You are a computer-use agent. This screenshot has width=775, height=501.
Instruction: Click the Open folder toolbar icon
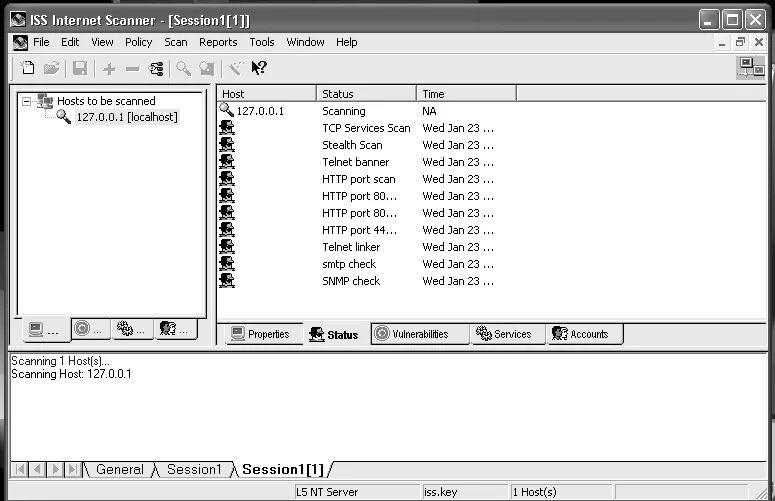click(51, 68)
